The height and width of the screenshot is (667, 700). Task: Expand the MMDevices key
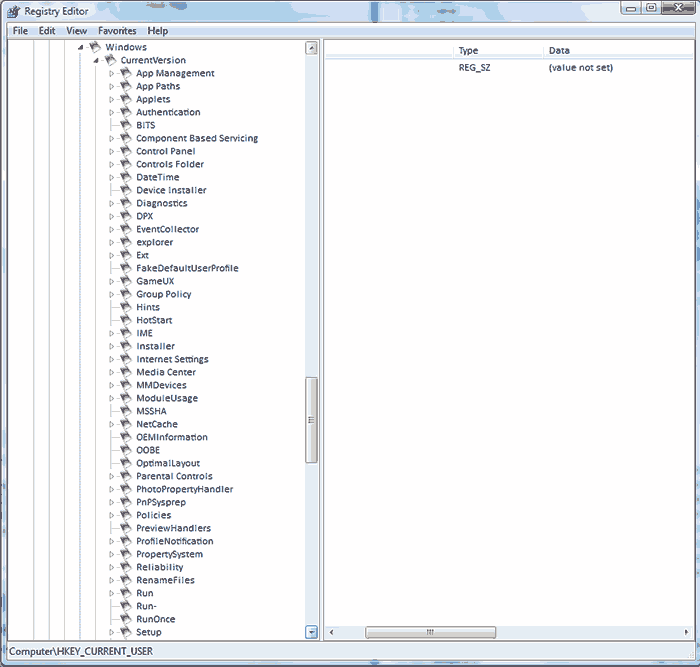112,385
